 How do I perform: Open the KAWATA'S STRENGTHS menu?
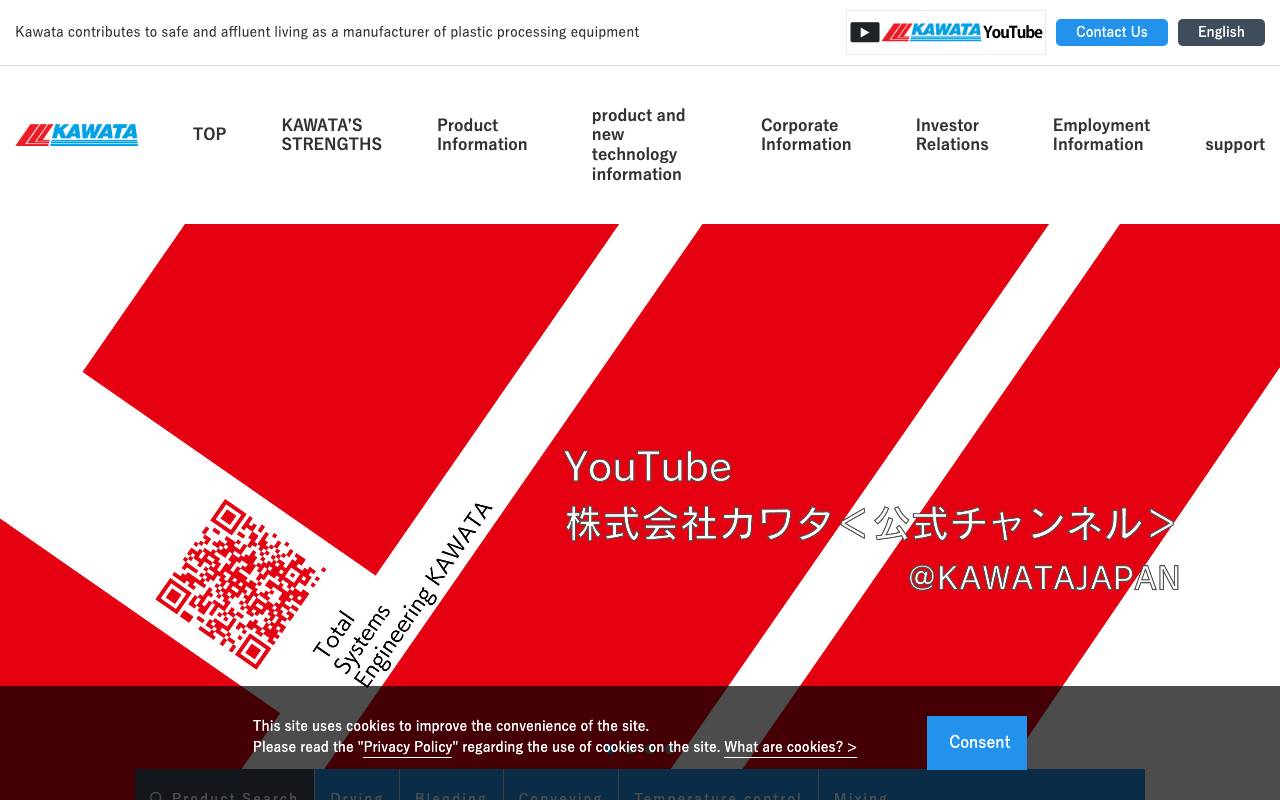[x=332, y=134]
